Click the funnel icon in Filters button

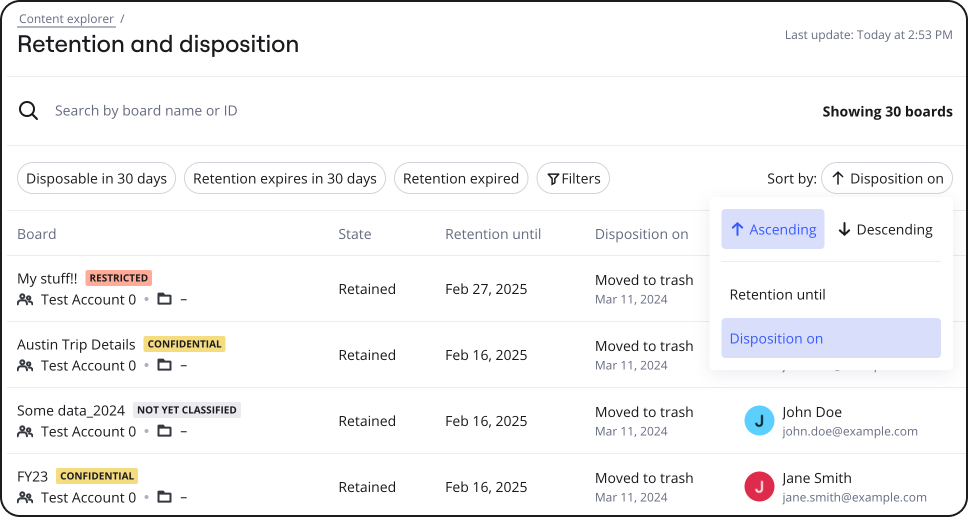552,179
